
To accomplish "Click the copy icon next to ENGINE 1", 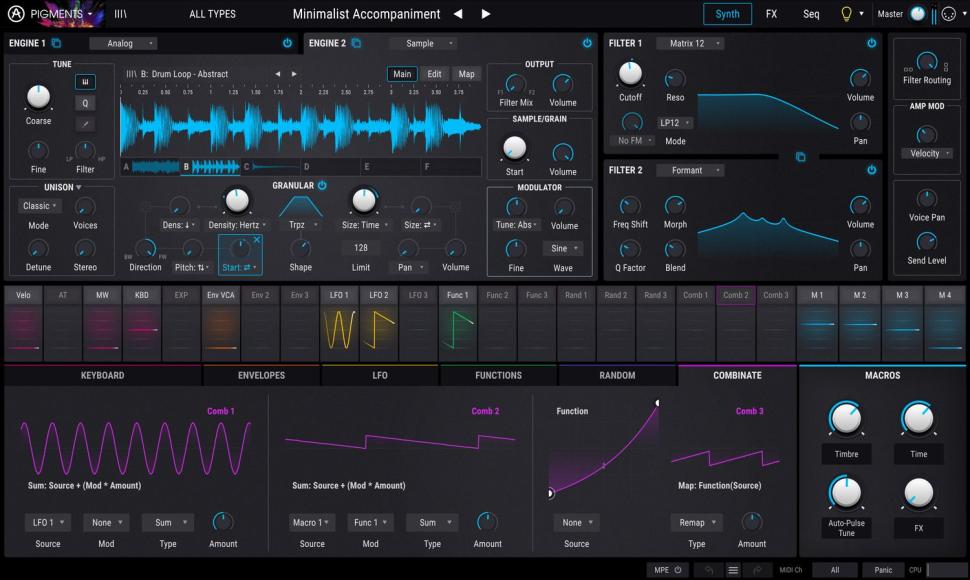I will (x=56, y=43).
